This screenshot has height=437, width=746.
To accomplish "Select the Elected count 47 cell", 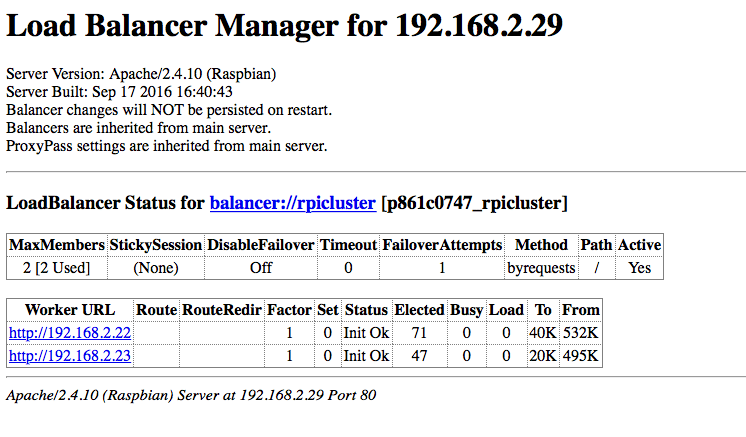I will (419, 355).
